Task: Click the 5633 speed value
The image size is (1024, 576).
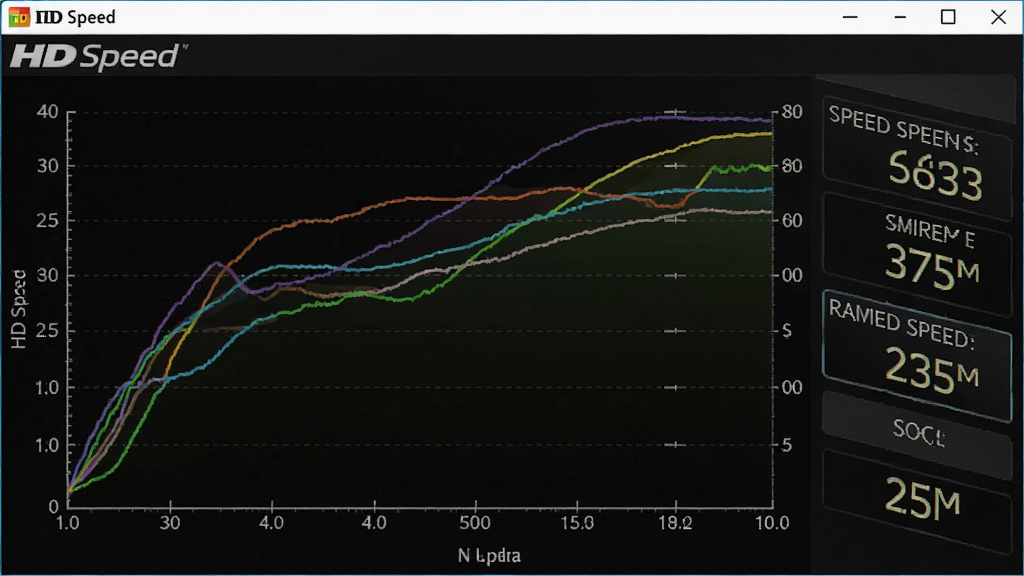Action: click(x=936, y=174)
